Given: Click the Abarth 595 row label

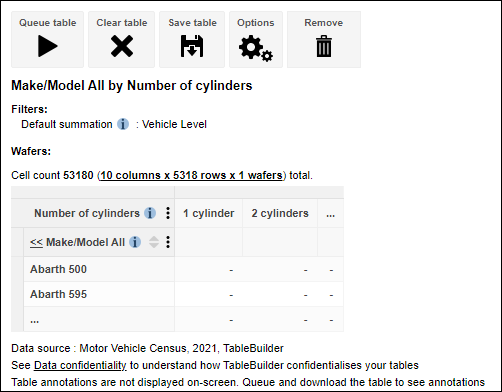Looking at the screenshot, I should [x=58, y=294].
